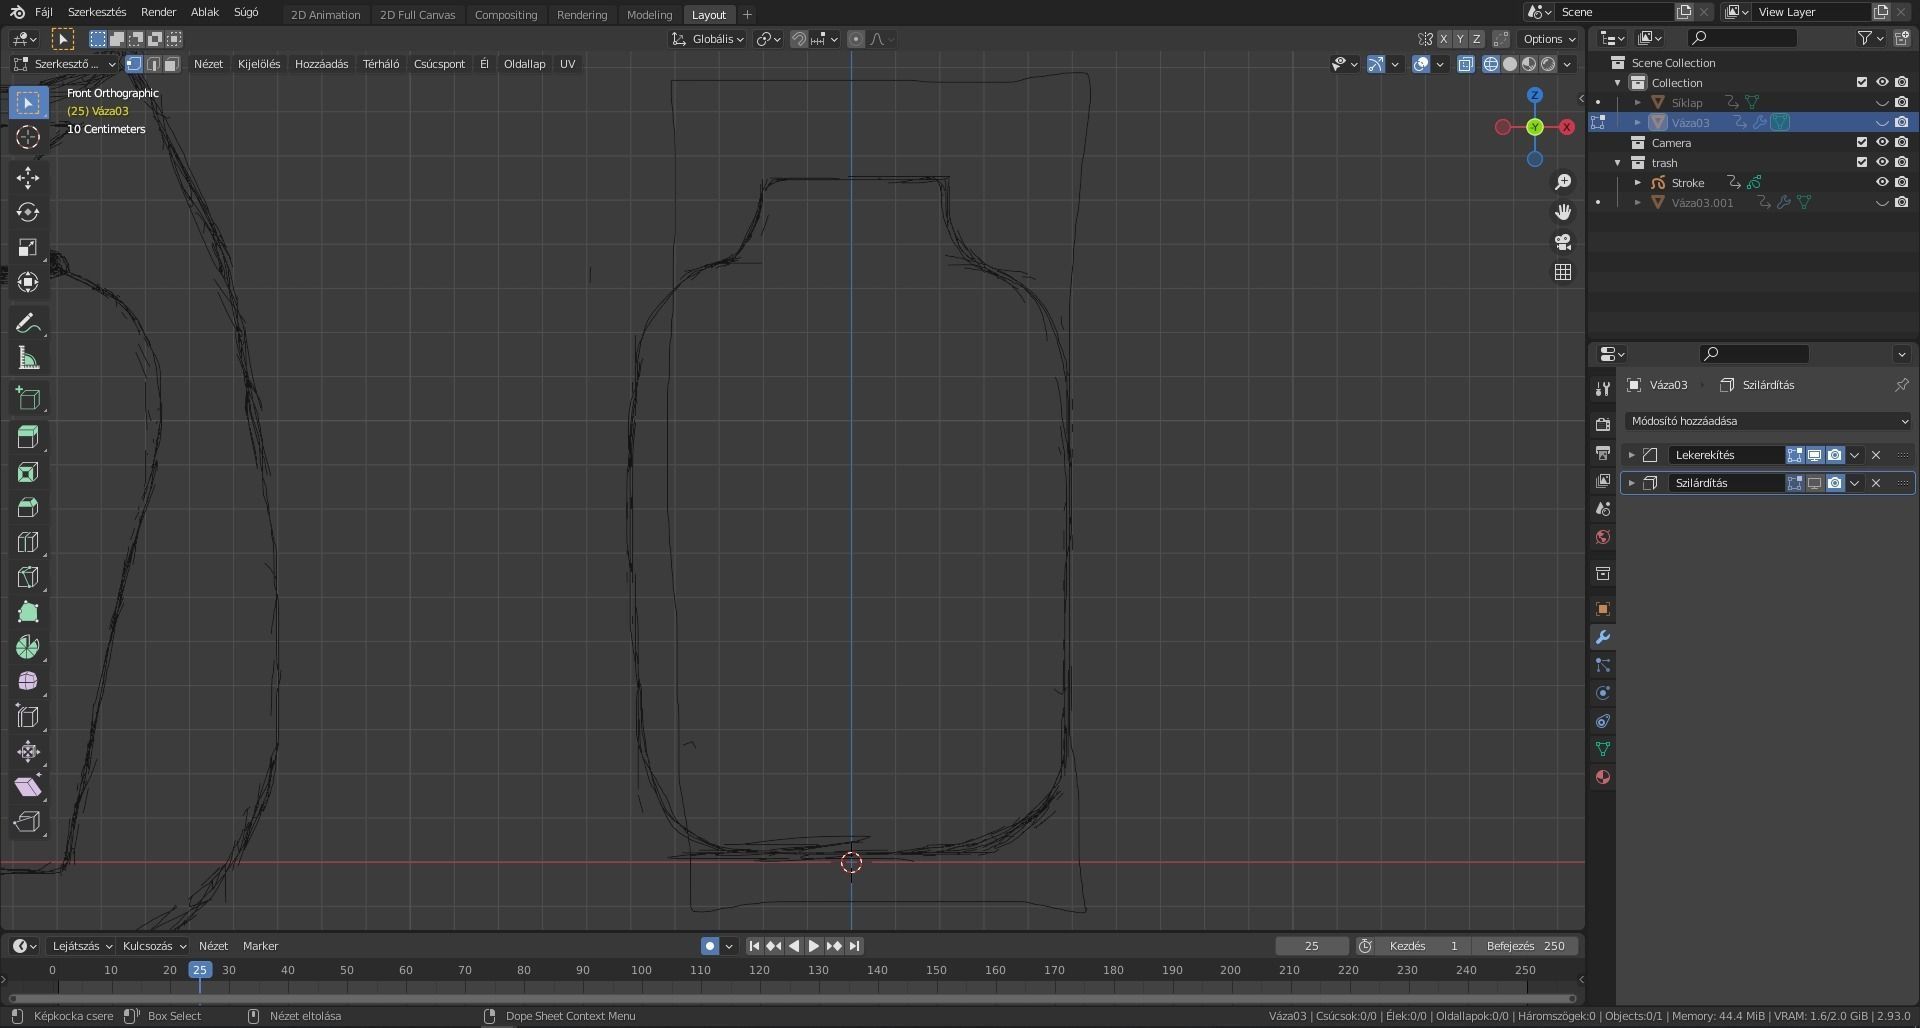This screenshot has height=1028, width=1920.
Task: Click the zoom view magnifier icon
Action: point(1563,182)
